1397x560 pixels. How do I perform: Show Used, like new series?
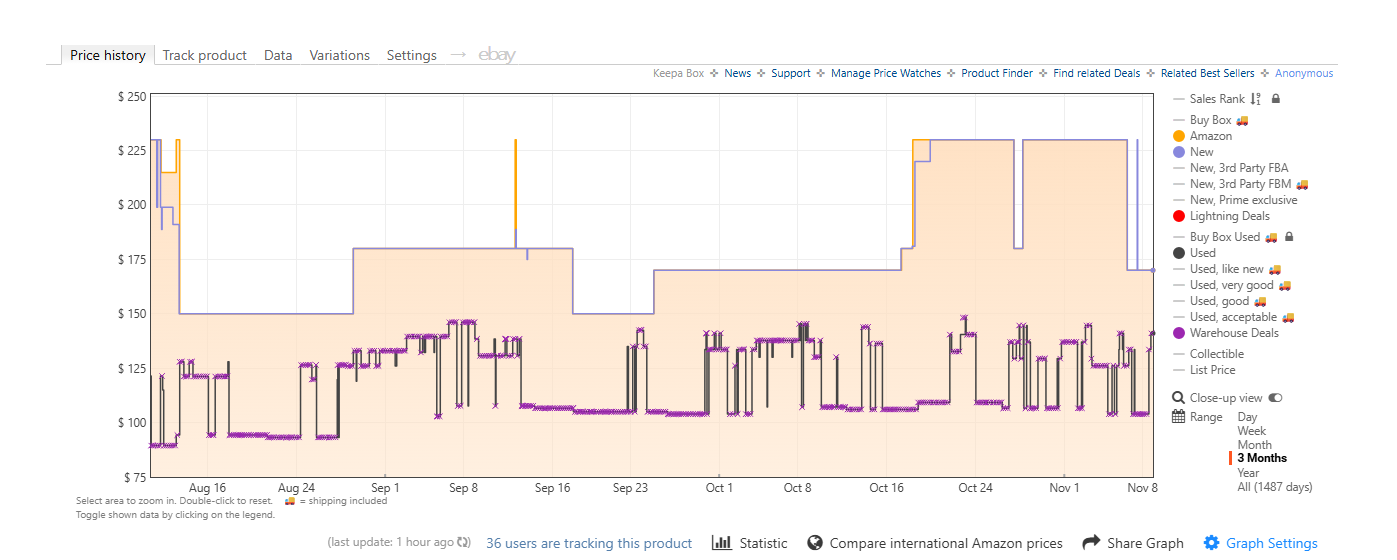tap(1226, 269)
